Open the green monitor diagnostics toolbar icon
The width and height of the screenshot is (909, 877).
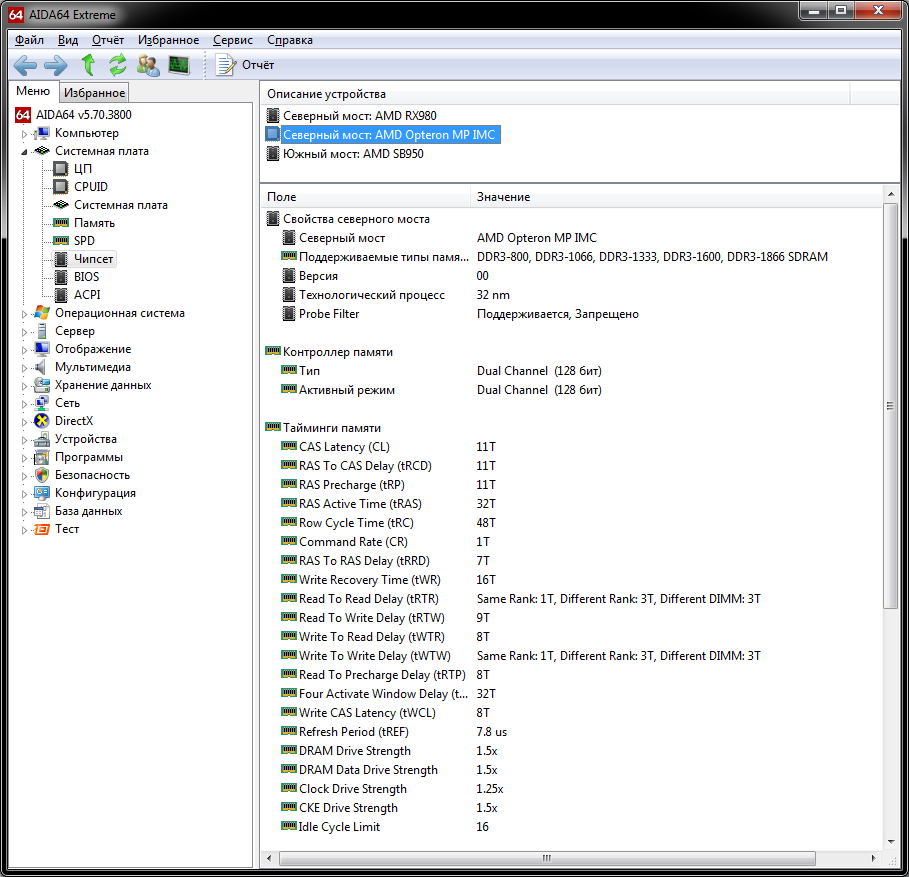click(x=179, y=64)
